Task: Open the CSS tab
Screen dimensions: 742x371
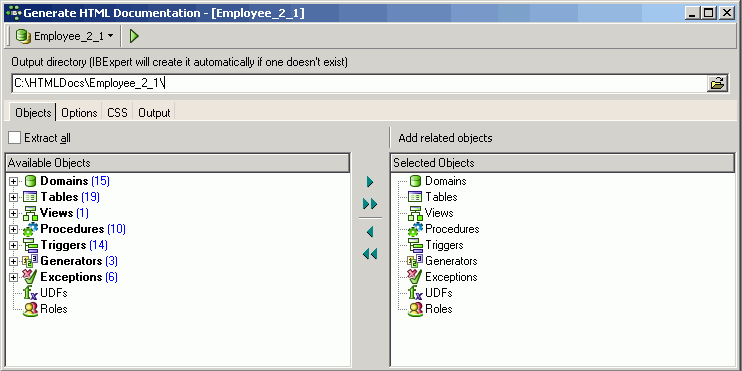Action: pos(117,113)
